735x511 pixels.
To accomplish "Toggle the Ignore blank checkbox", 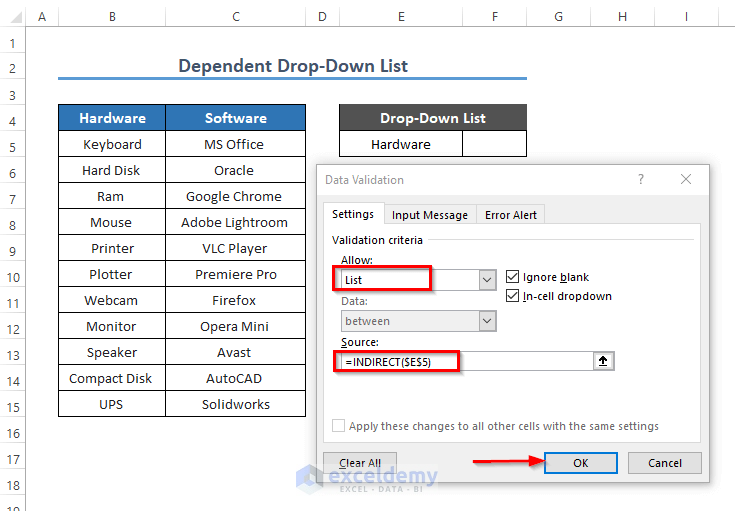I will [x=512, y=277].
